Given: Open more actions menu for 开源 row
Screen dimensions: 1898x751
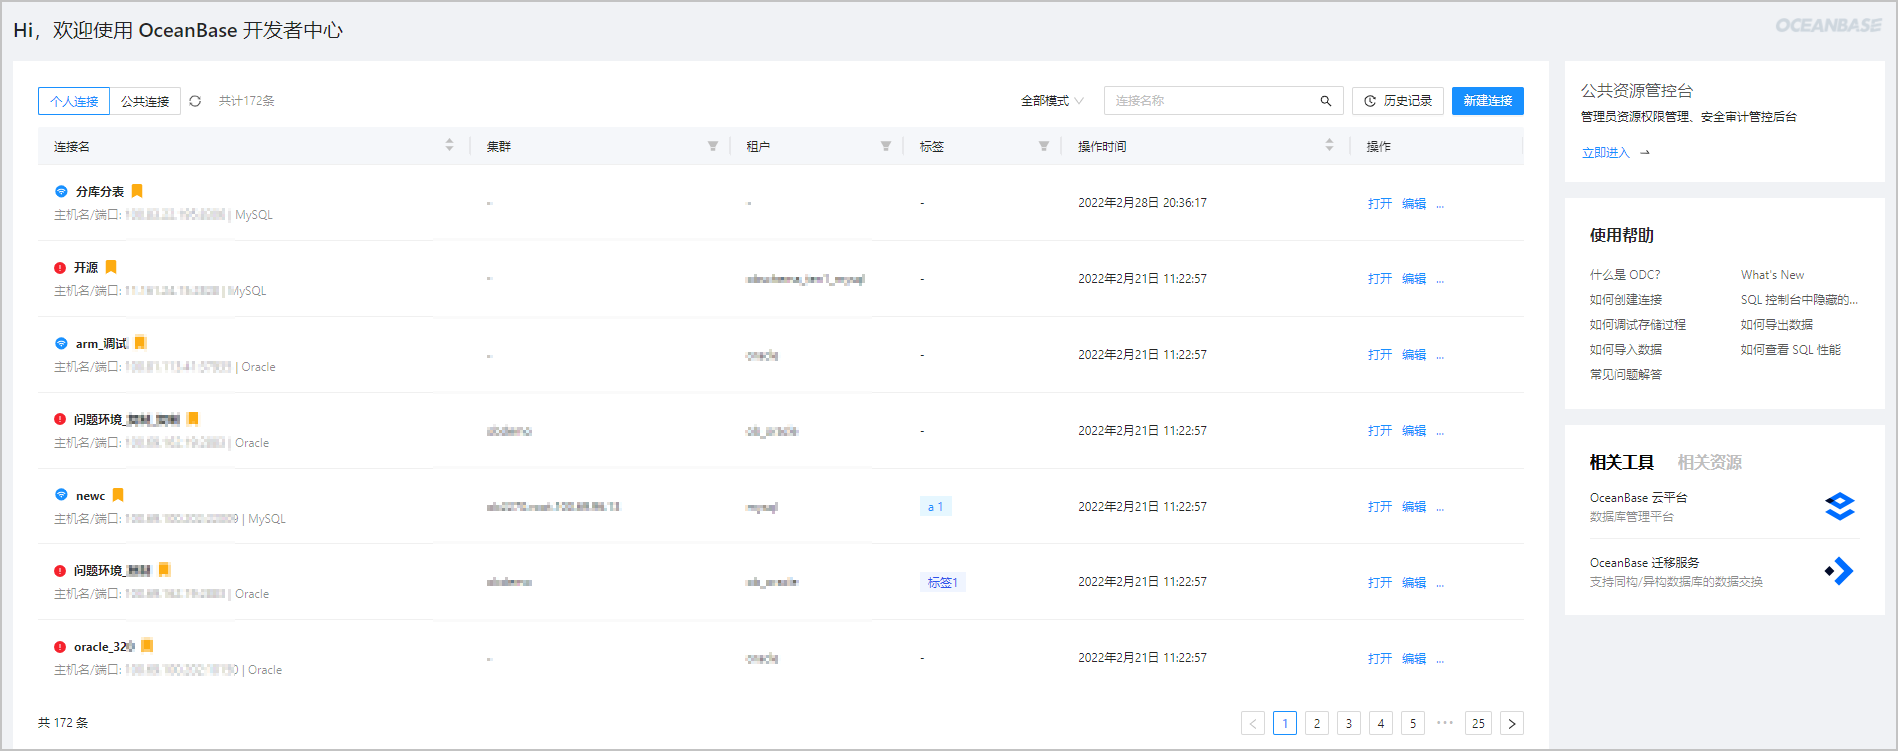Looking at the screenshot, I should [1440, 279].
